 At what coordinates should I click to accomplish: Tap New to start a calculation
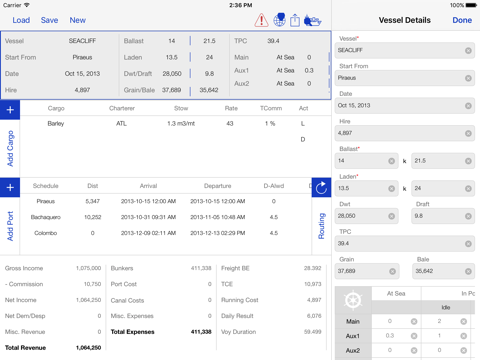[77, 20]
